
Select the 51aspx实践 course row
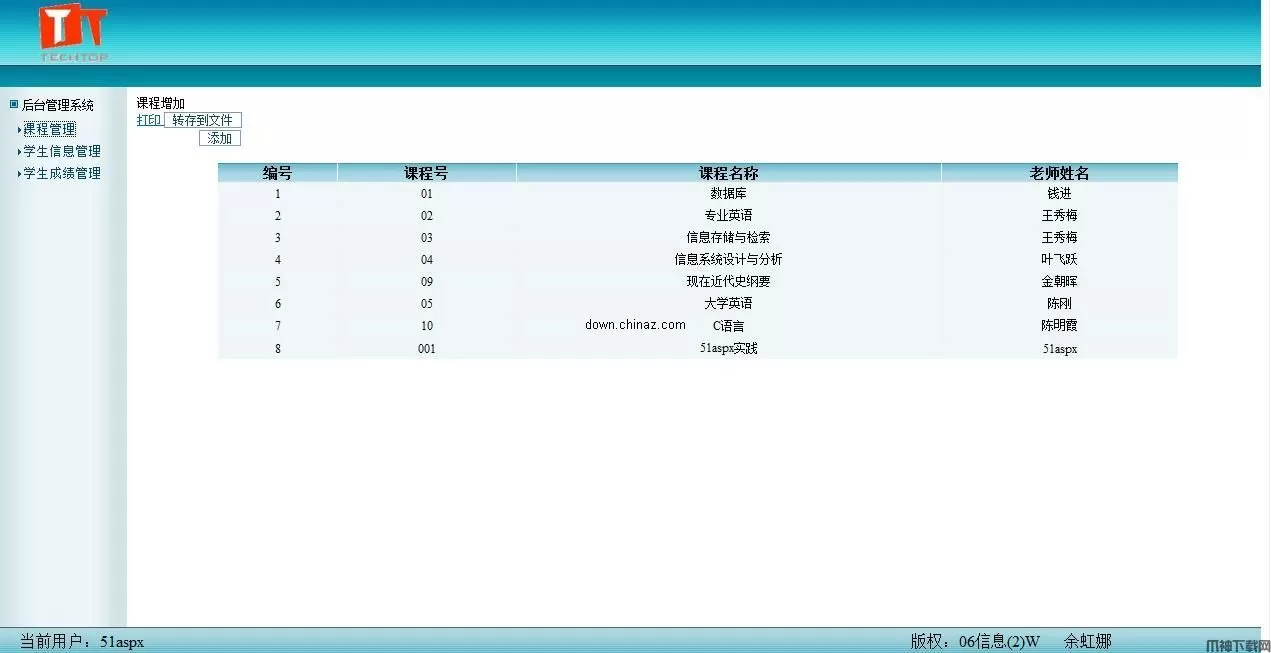[728, 348]
